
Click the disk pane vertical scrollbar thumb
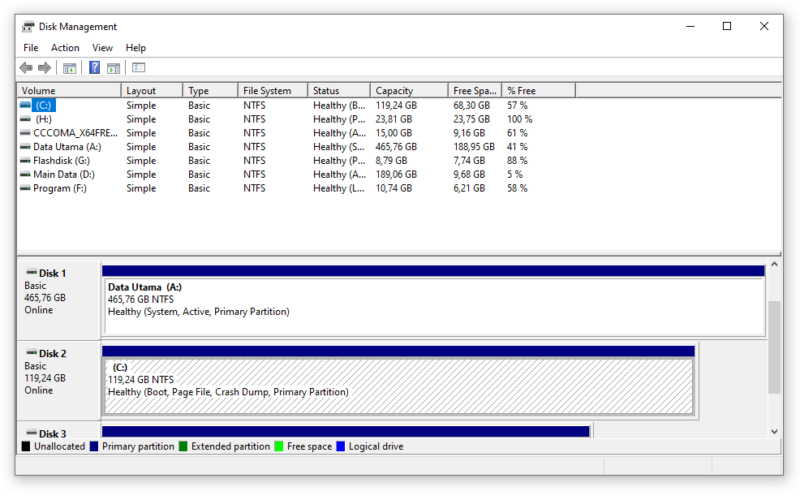pos(774,347)
